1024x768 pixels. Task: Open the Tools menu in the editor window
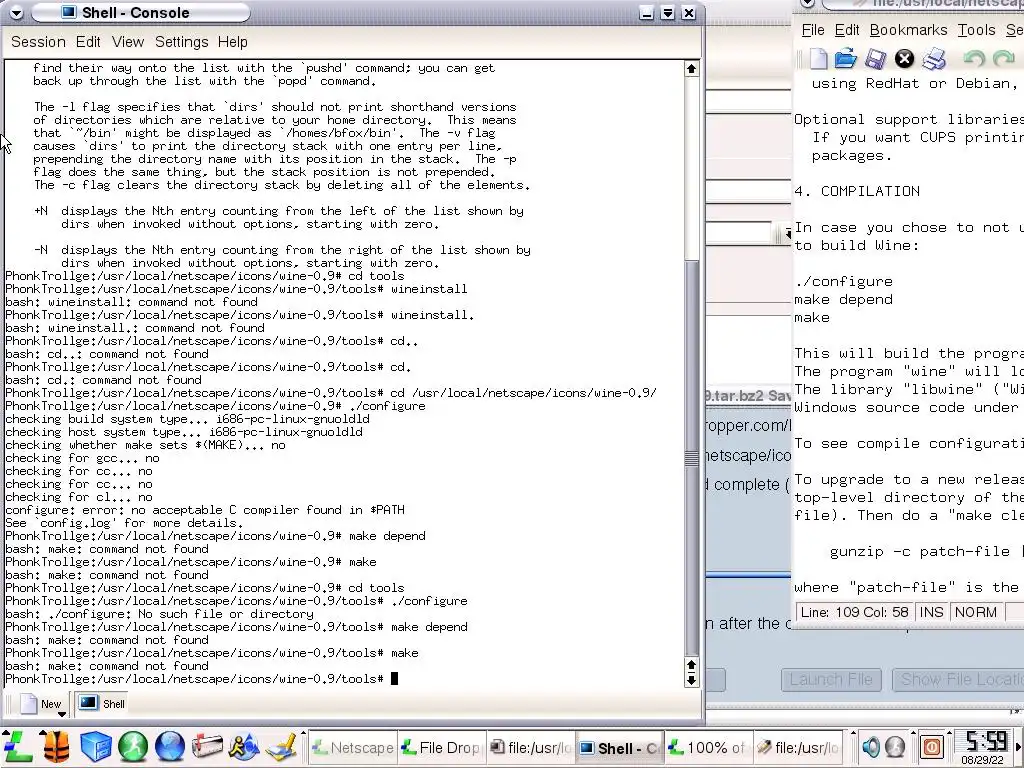click(976, 30)
